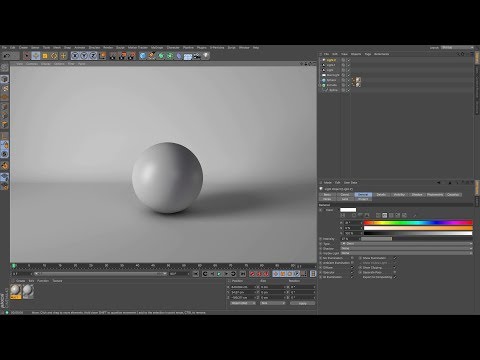The image size is (480, 360).
Task: Switch to the Shadow tab
Action: point(417,194)
